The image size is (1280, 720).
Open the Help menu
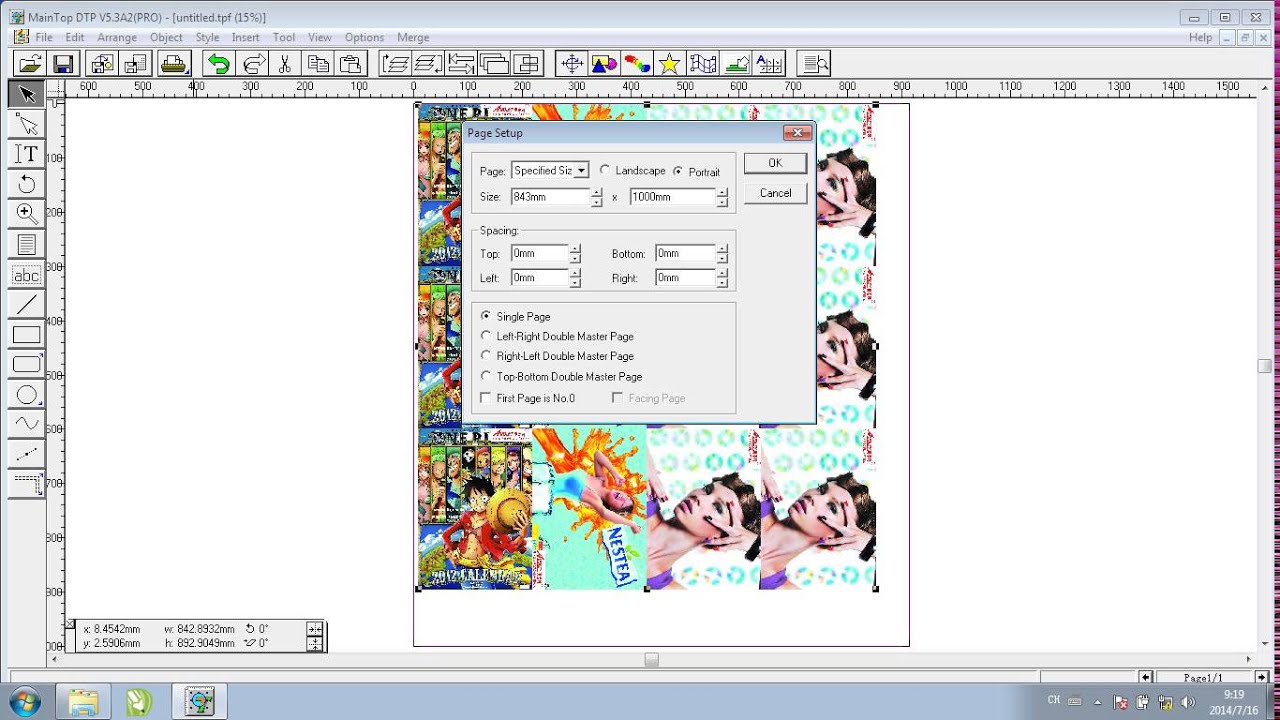pos(1201,37)
